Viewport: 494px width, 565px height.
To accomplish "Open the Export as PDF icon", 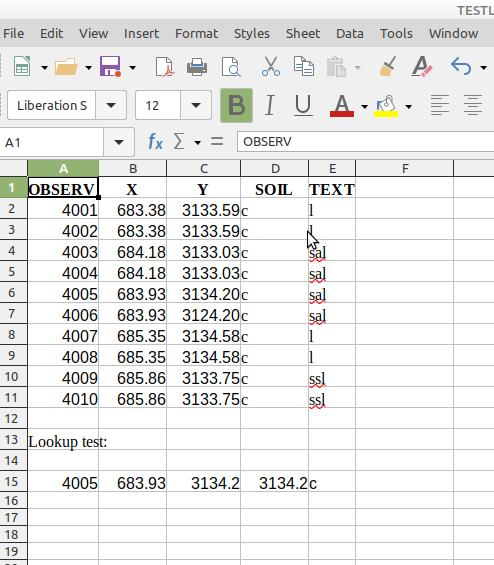I will 165,67.
